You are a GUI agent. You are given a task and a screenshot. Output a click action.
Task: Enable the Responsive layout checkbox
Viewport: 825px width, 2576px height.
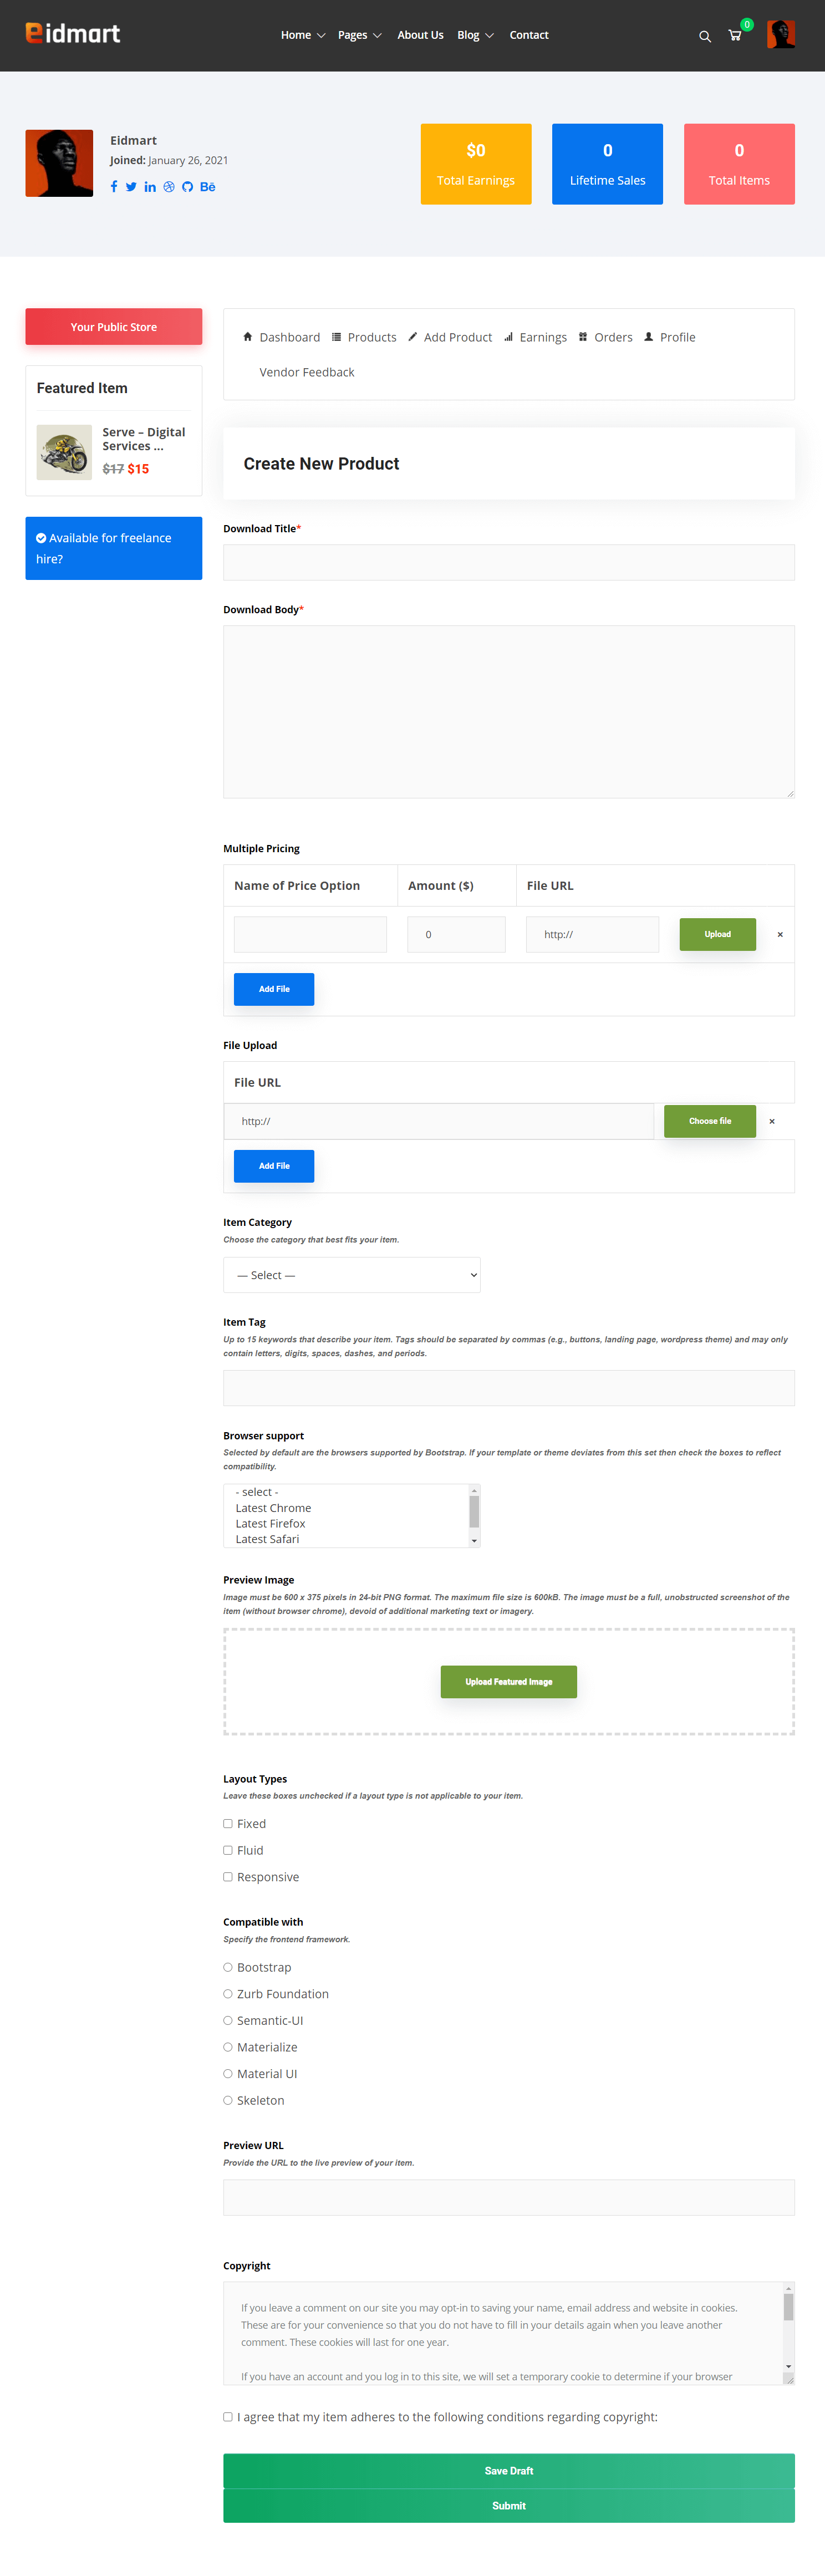point(228,1876)
